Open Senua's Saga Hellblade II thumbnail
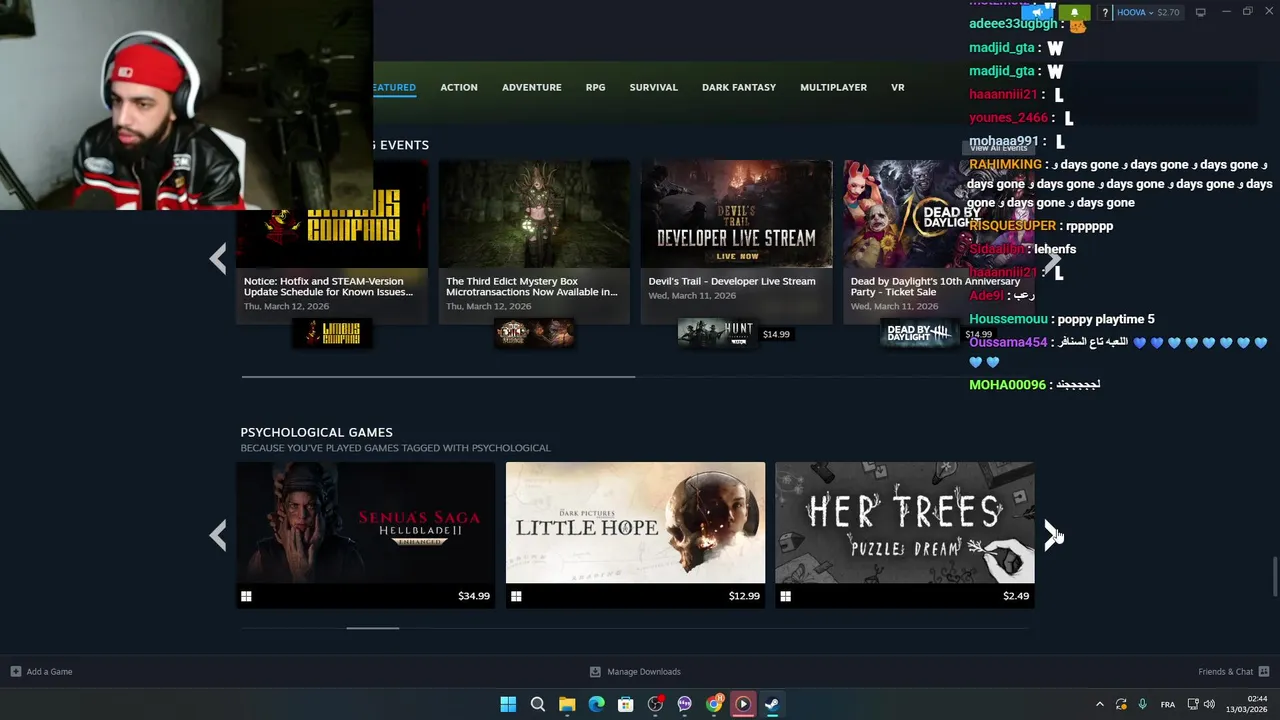This screenshot has height=720, width=1280. pos(366,523)
